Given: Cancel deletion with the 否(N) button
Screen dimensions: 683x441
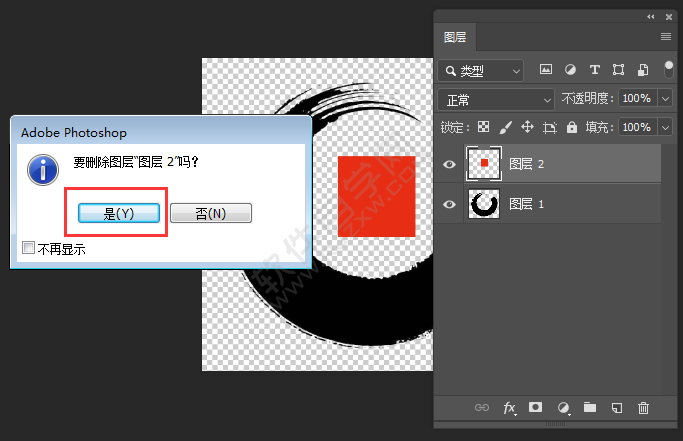Looking at the screenshot, I should pos(211,213).
